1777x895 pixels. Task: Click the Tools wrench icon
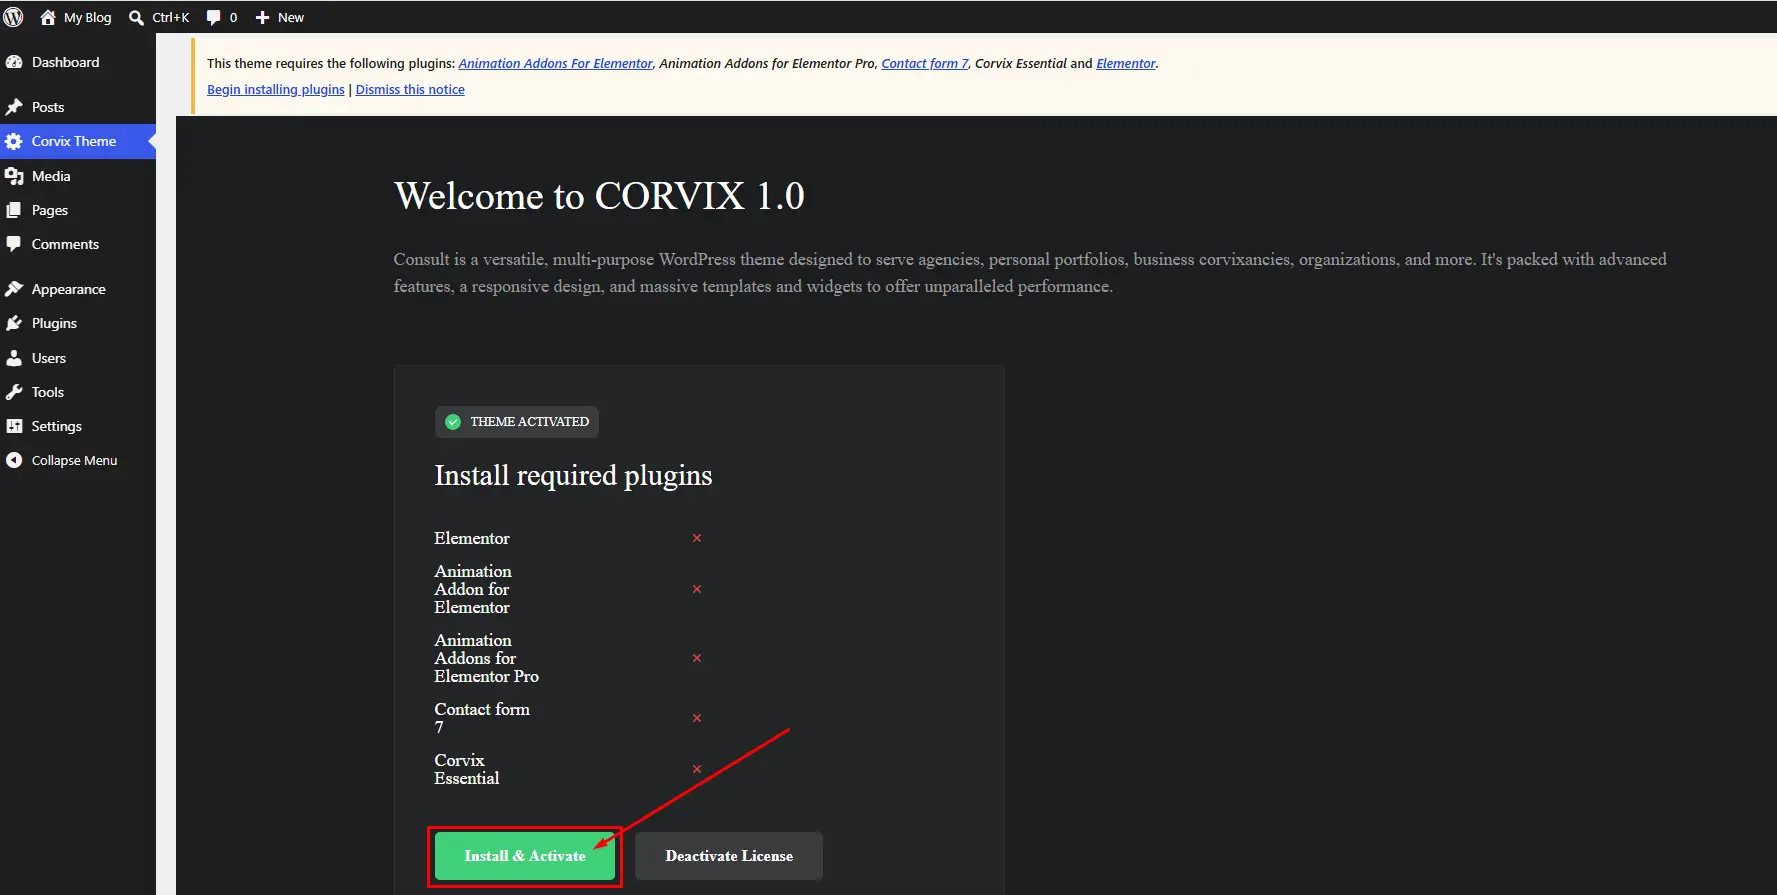14,392
